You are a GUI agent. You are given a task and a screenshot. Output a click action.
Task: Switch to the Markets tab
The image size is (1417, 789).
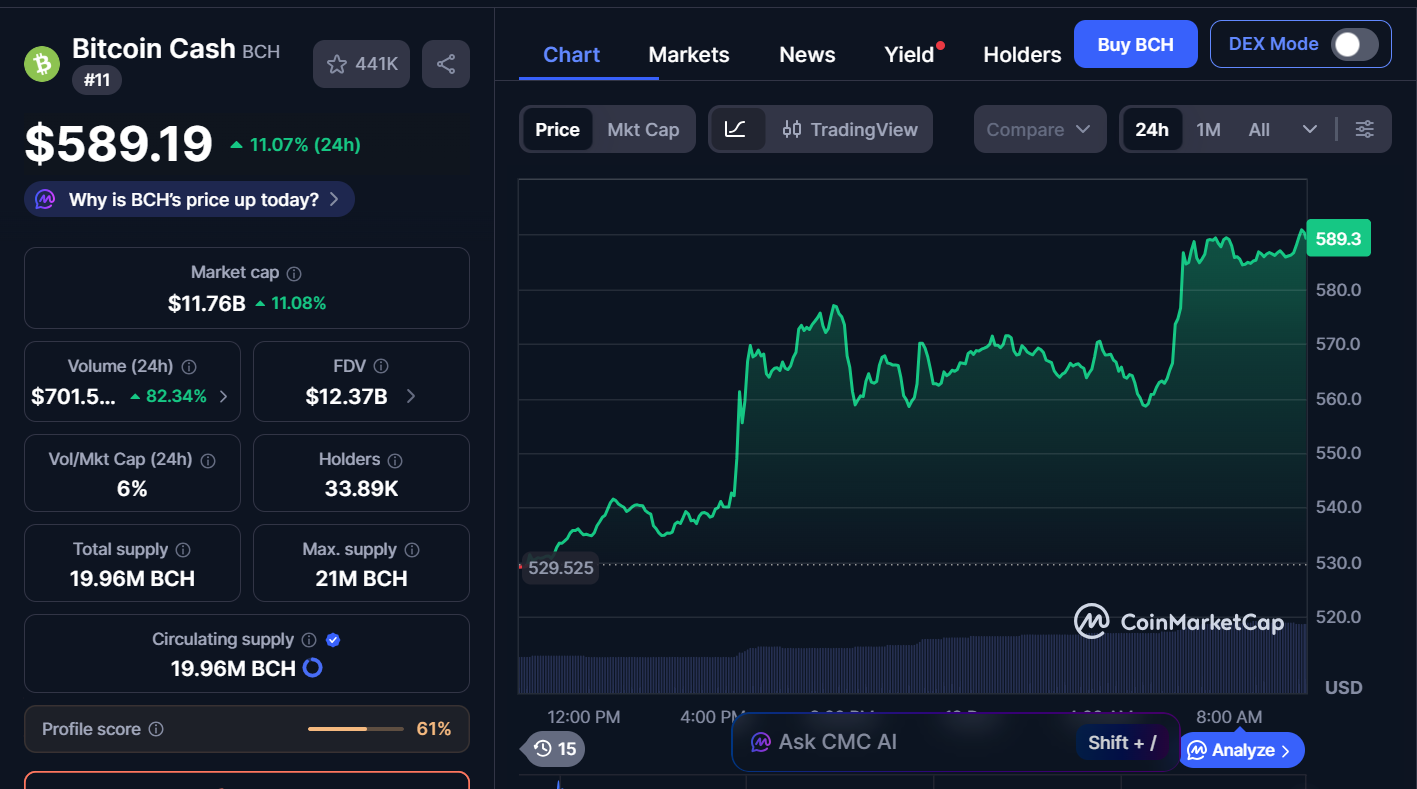(x=689, y=54)
